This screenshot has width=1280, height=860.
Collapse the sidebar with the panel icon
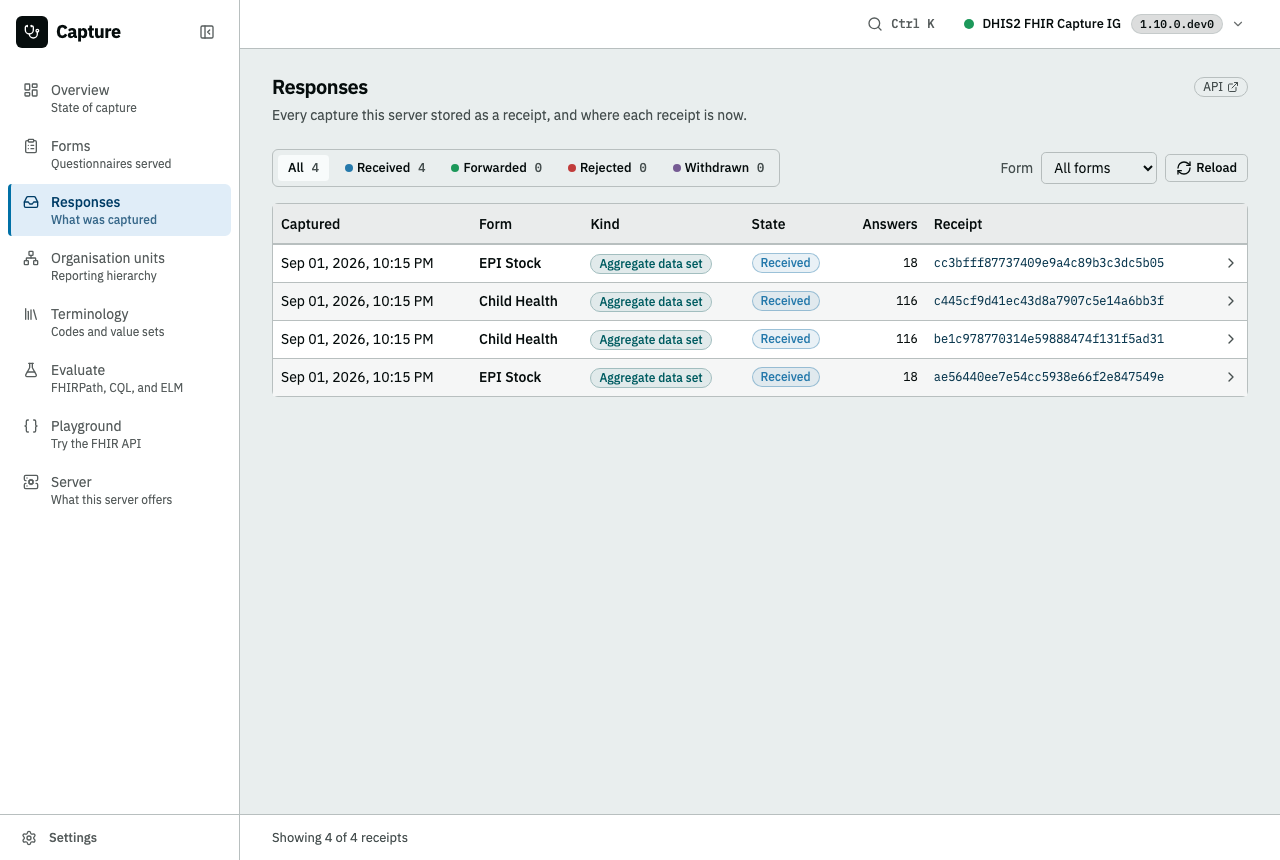pos(207,32)
